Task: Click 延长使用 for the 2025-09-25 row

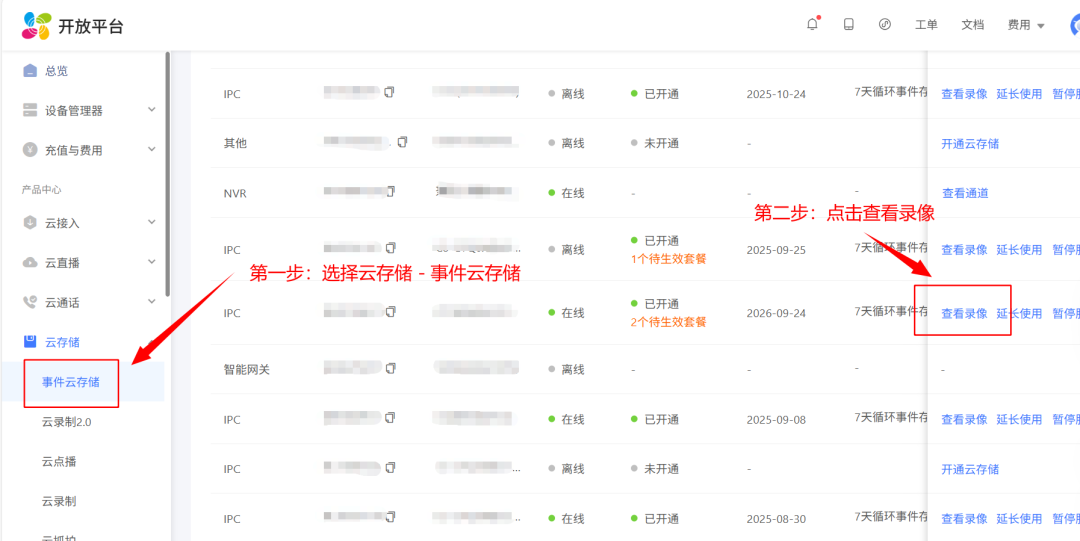Action: point(1019,249)
